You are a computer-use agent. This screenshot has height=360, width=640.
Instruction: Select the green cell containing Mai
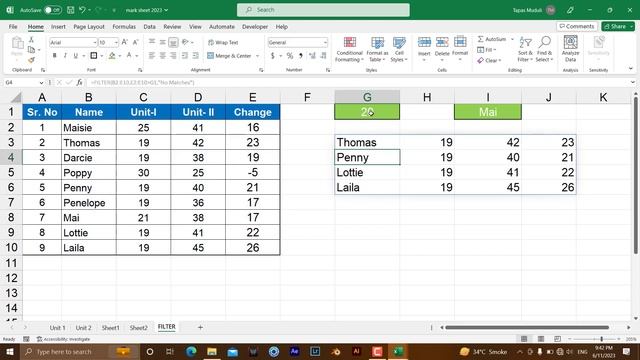coord(488,112)
